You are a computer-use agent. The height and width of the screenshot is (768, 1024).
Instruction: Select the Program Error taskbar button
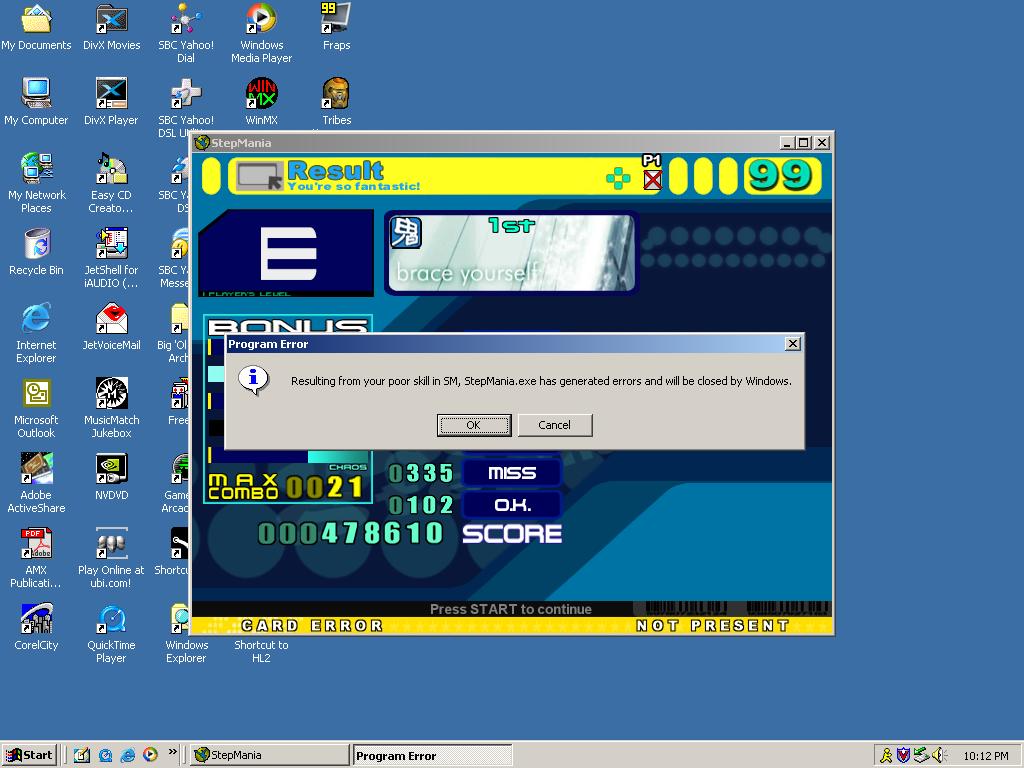point(432,756)
